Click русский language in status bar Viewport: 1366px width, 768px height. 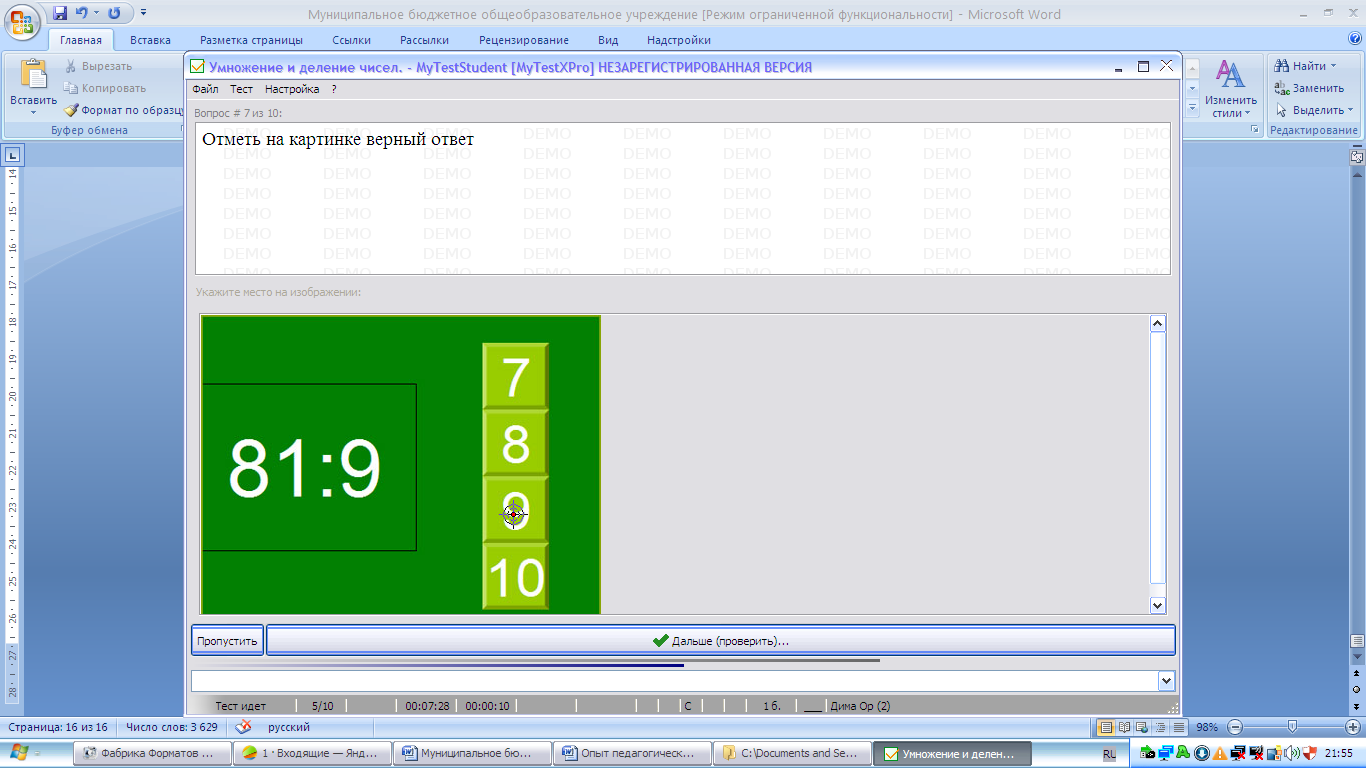pyautogui.click(x=289, y=727)
